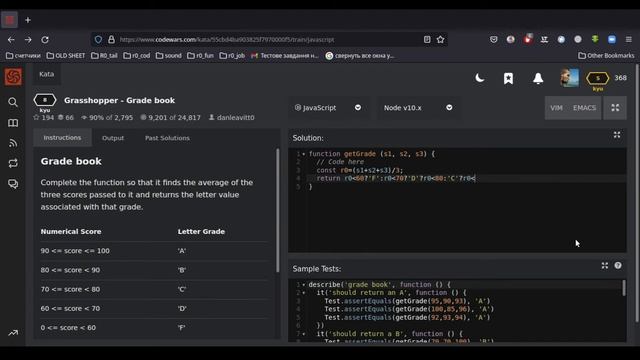Open a new browser tab

click(x=28, y=20)
